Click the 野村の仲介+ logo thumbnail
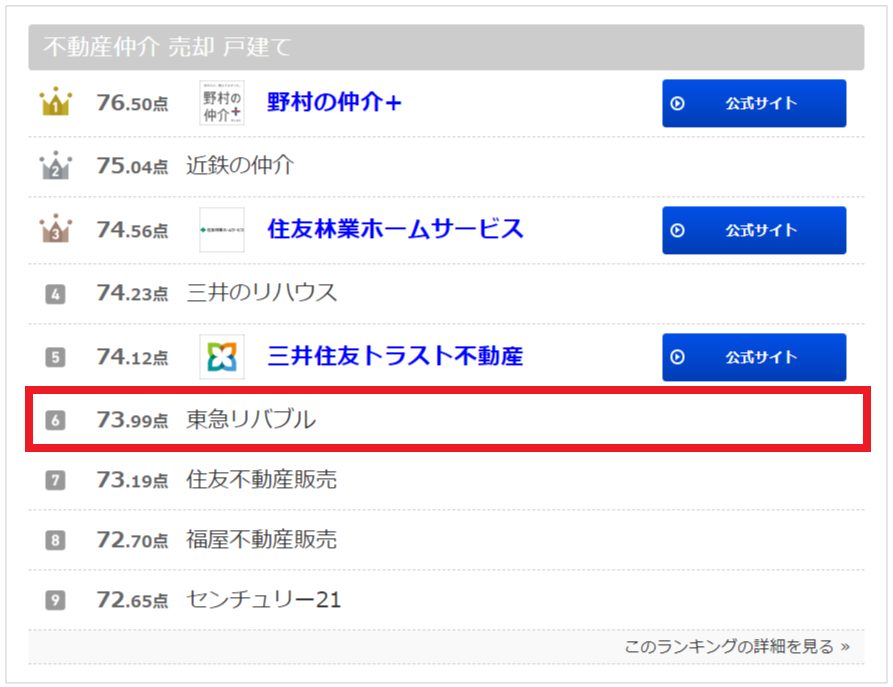The image size is (893, 687). click(x=222, y=103)
